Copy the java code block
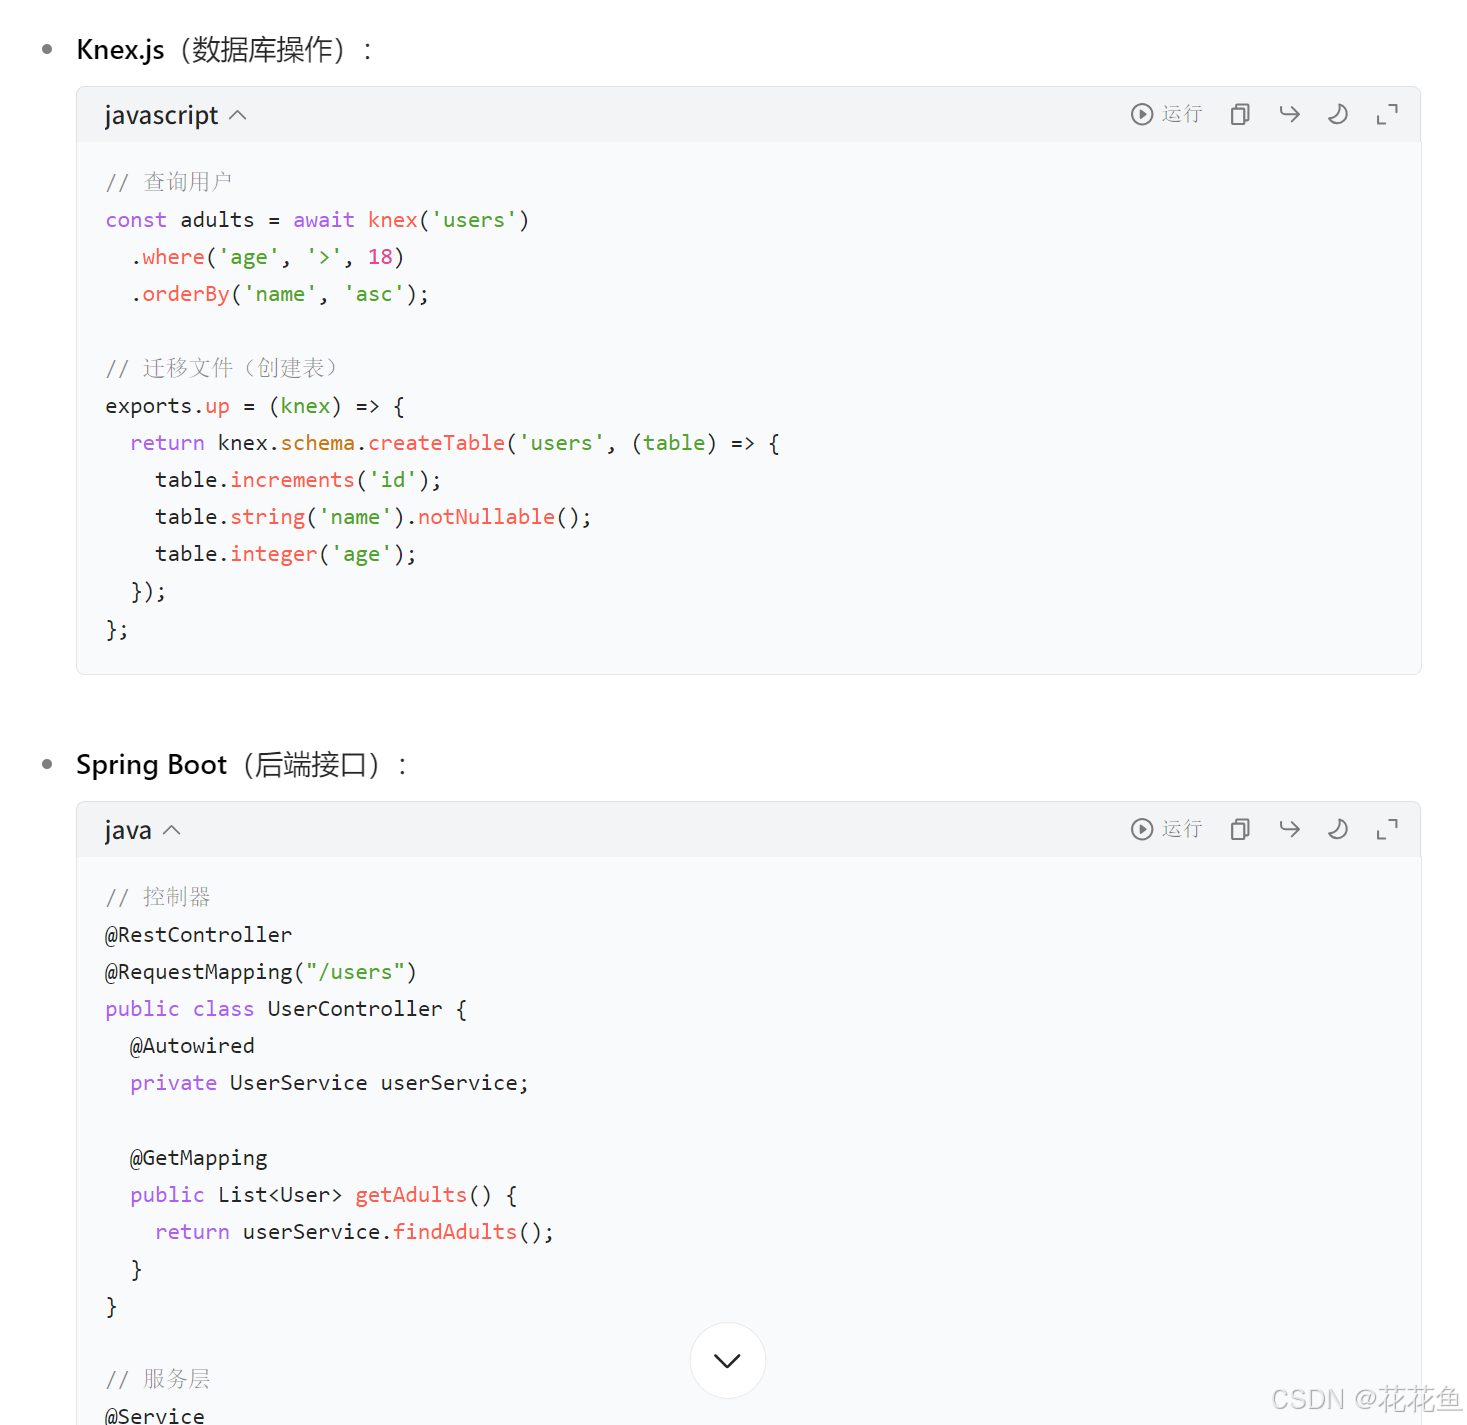The height and width of the screenshot is (1425, 1467). pos(1240,829)
